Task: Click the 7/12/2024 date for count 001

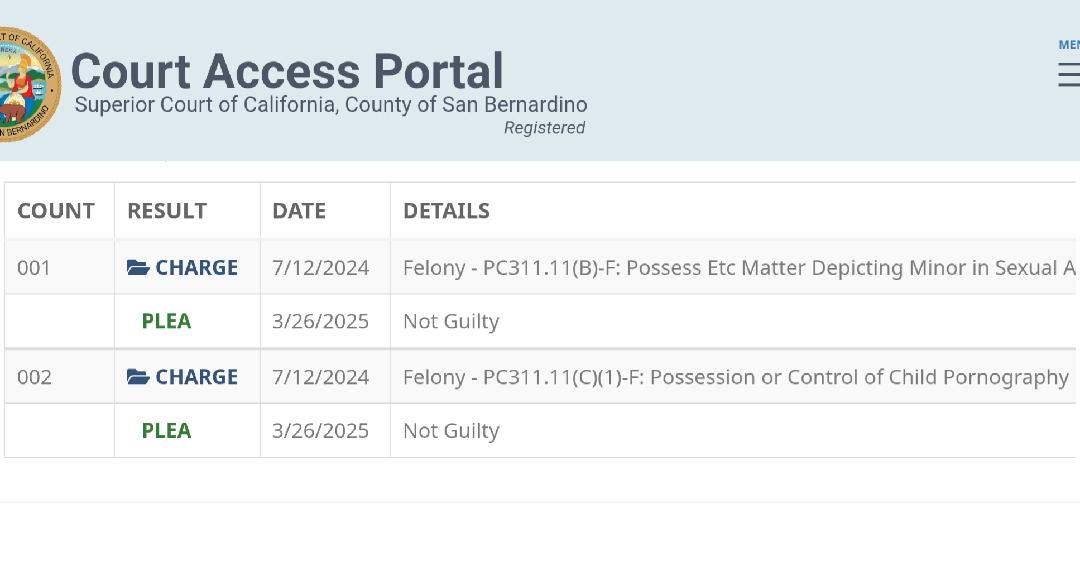Action: 320,268
